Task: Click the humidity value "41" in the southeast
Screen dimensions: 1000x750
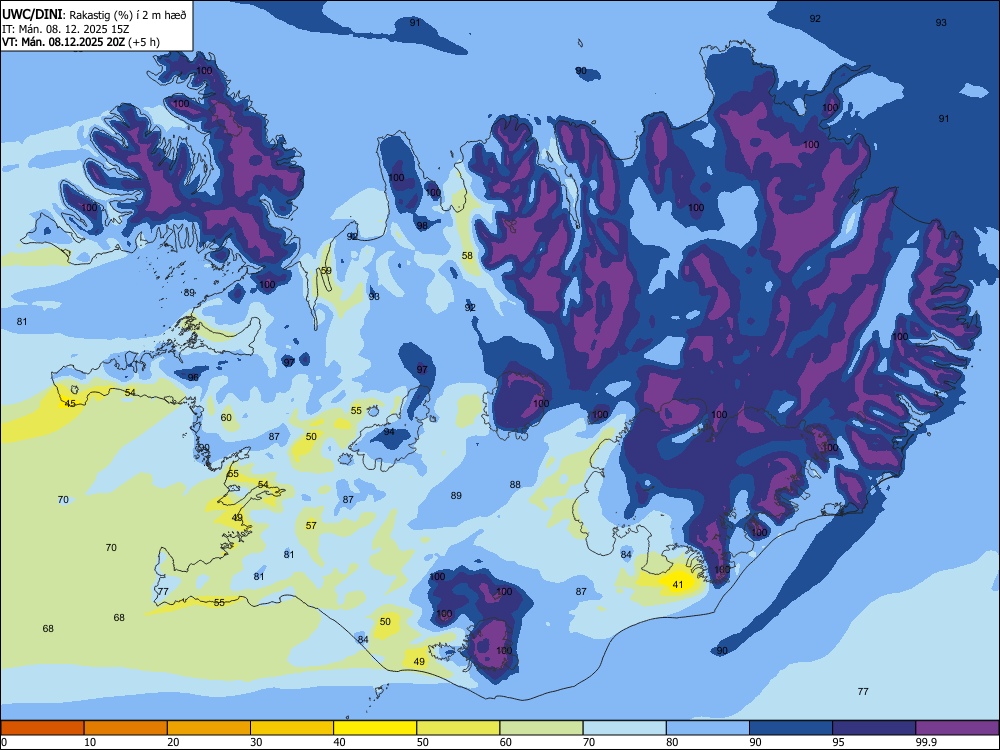Action: [677, 584]
